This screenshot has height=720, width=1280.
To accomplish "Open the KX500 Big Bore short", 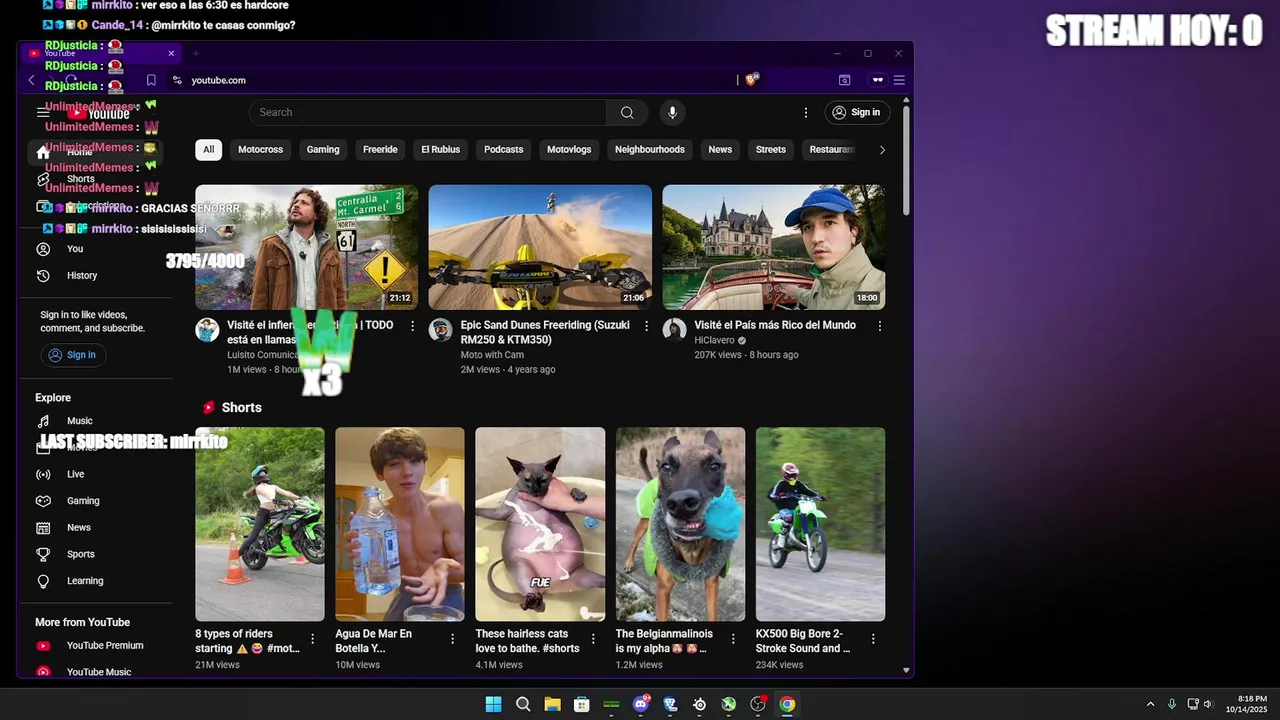I will [x=821, y=524].
